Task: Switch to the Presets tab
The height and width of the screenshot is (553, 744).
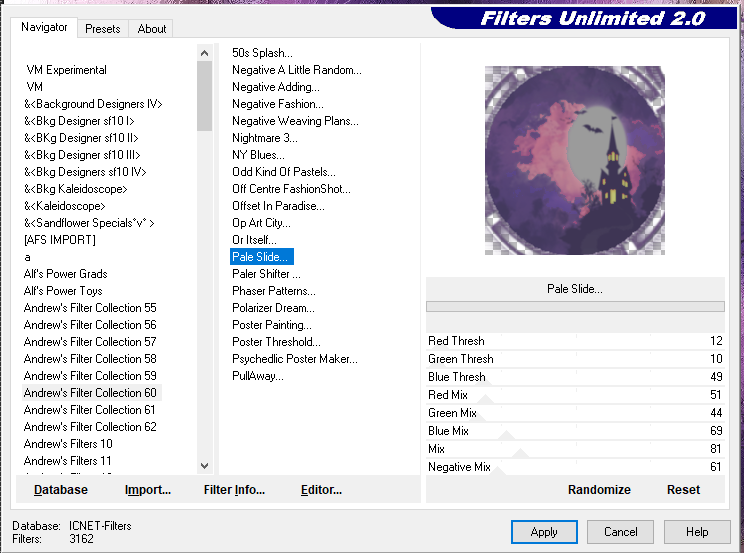Action: click(x=103, y=29)
